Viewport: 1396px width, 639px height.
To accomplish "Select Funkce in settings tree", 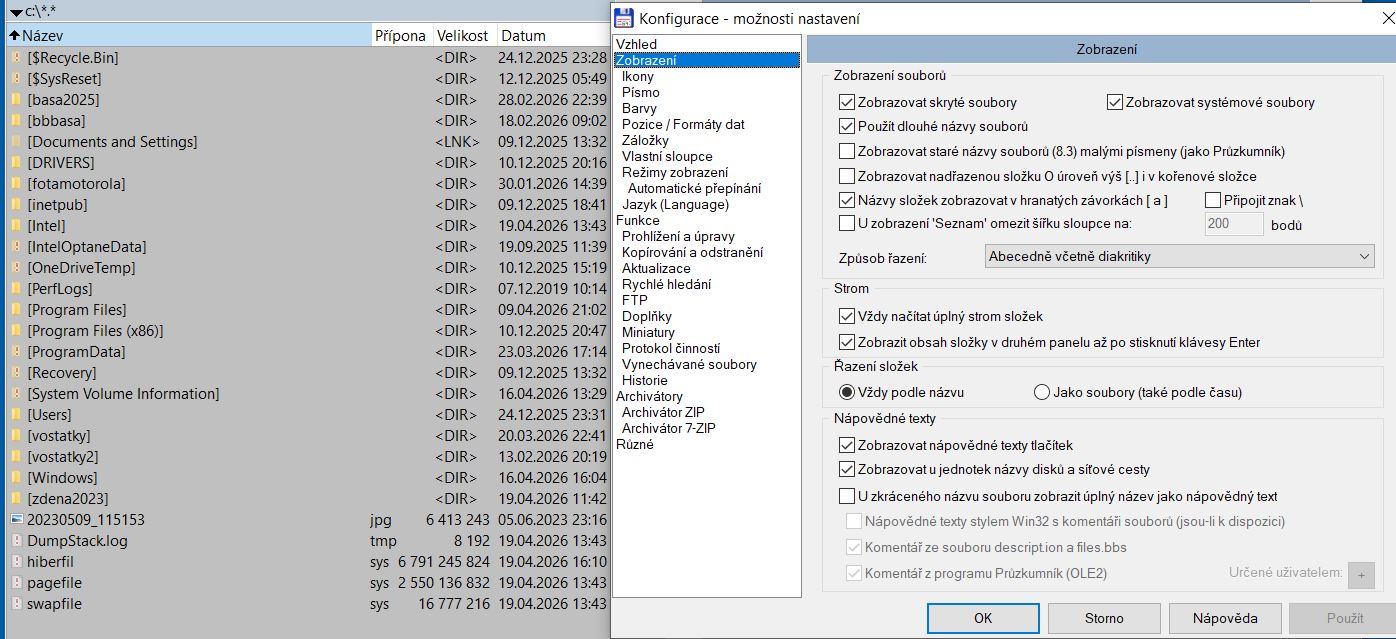I will 637,220.
